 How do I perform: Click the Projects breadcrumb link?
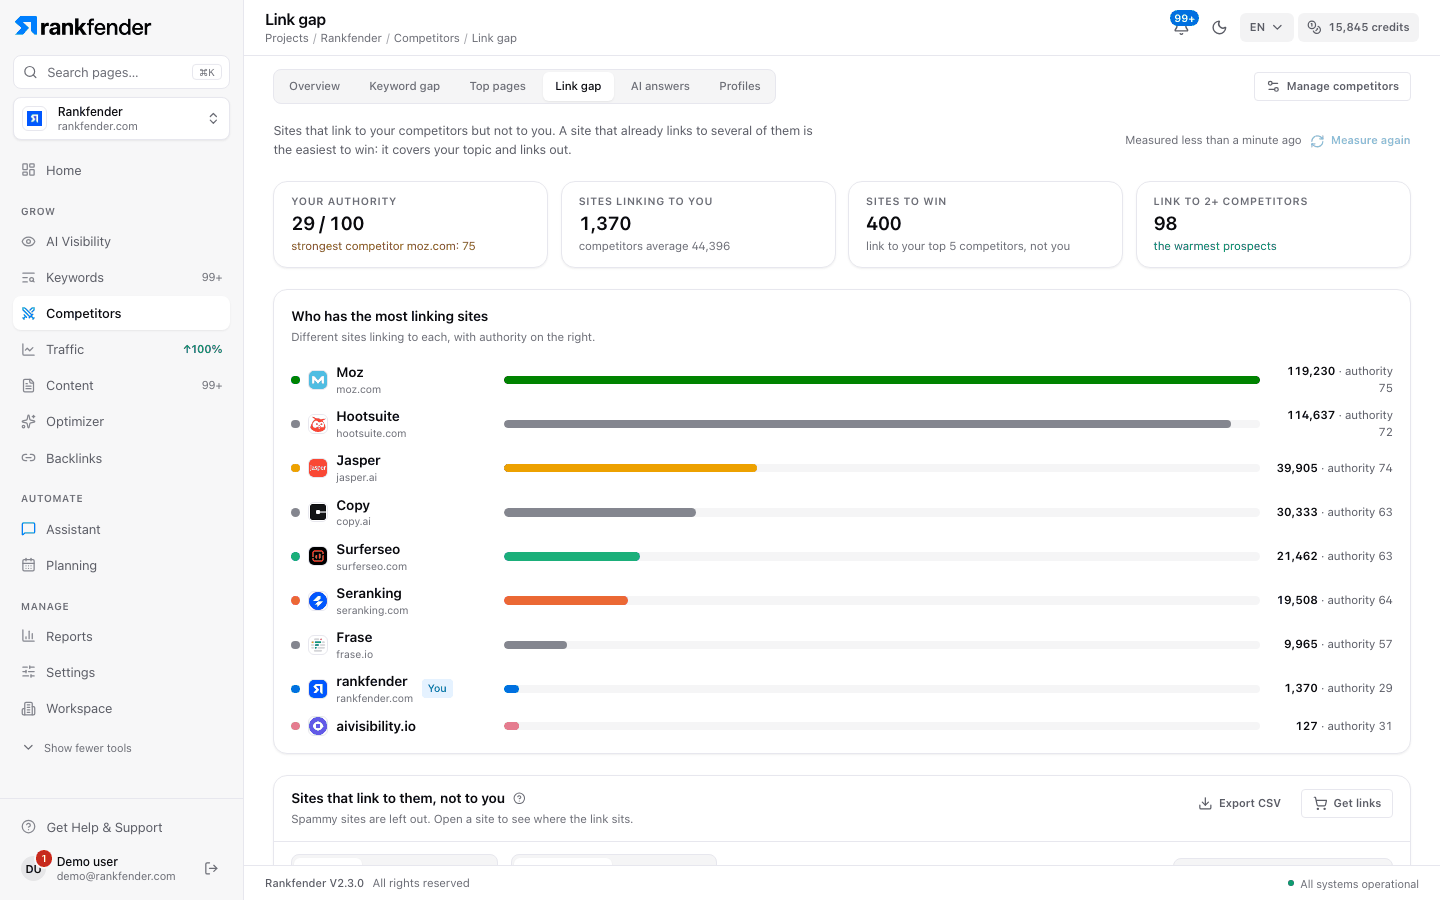(287, 38)
